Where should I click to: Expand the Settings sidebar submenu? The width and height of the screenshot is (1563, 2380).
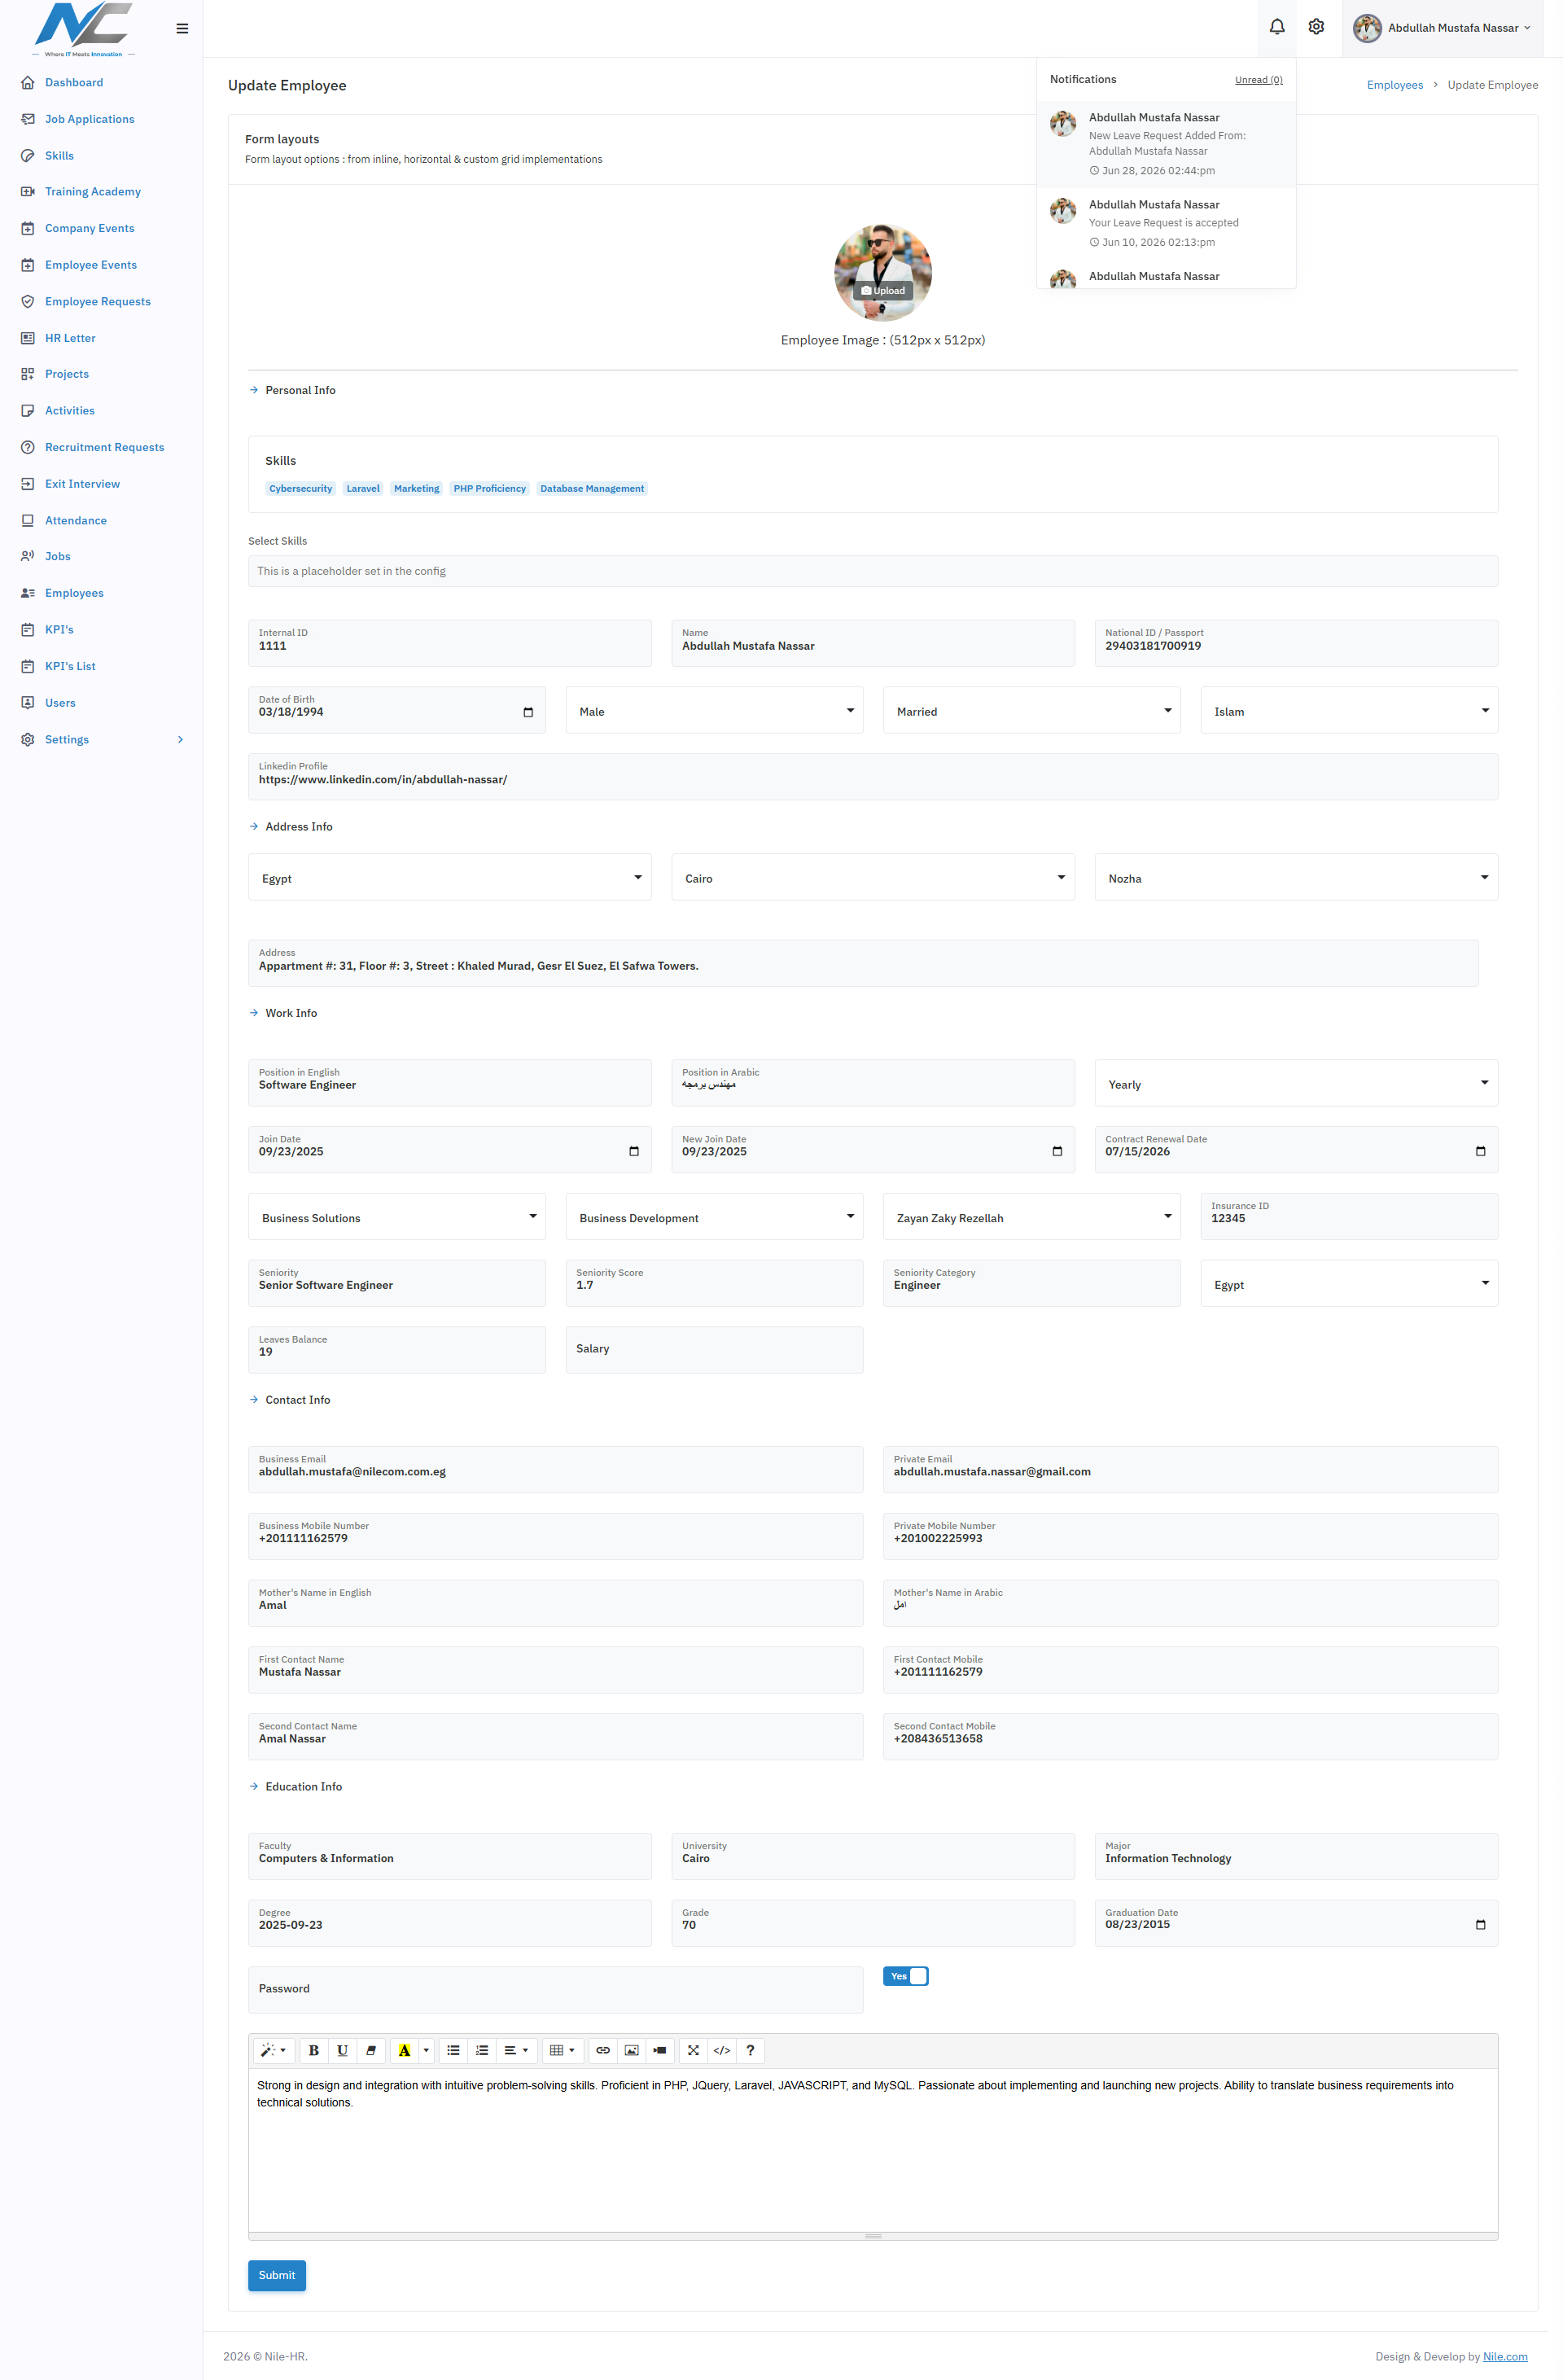pos(101,739)
